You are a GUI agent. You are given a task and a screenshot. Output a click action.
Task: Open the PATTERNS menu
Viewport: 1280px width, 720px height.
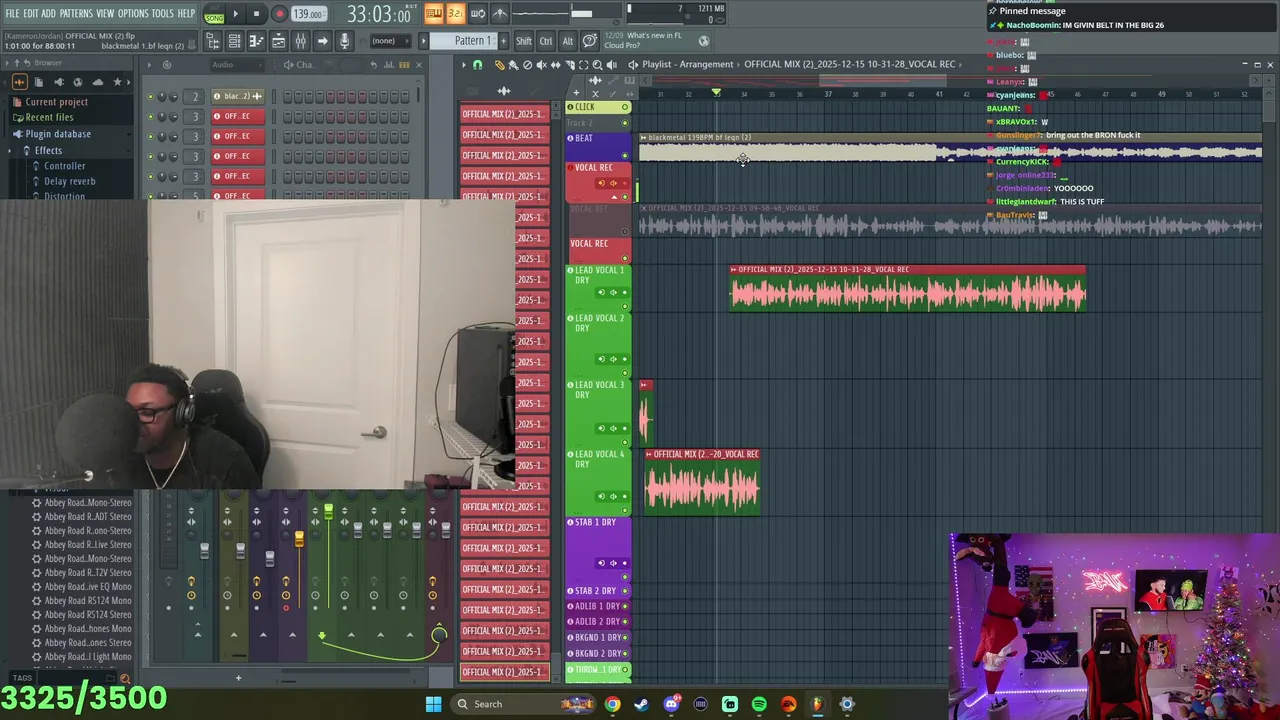76,13
